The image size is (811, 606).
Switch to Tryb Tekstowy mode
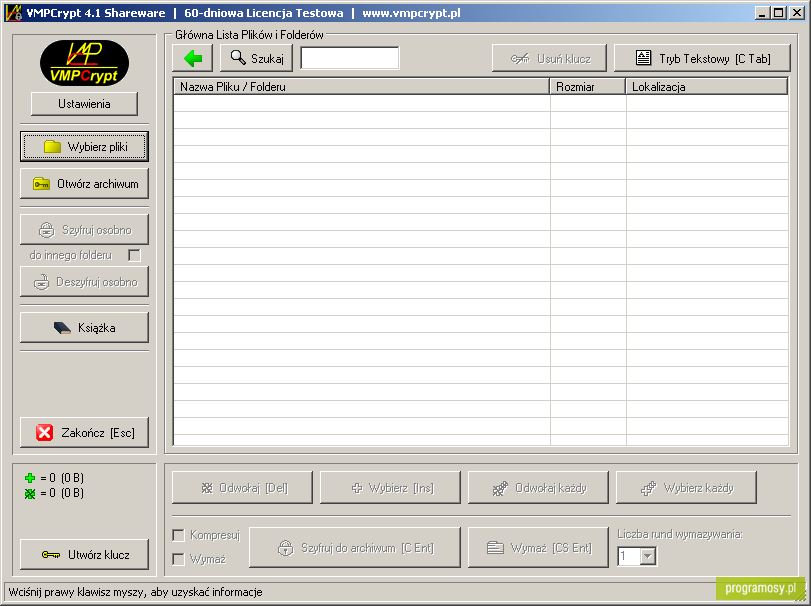(x=702, y=58)
